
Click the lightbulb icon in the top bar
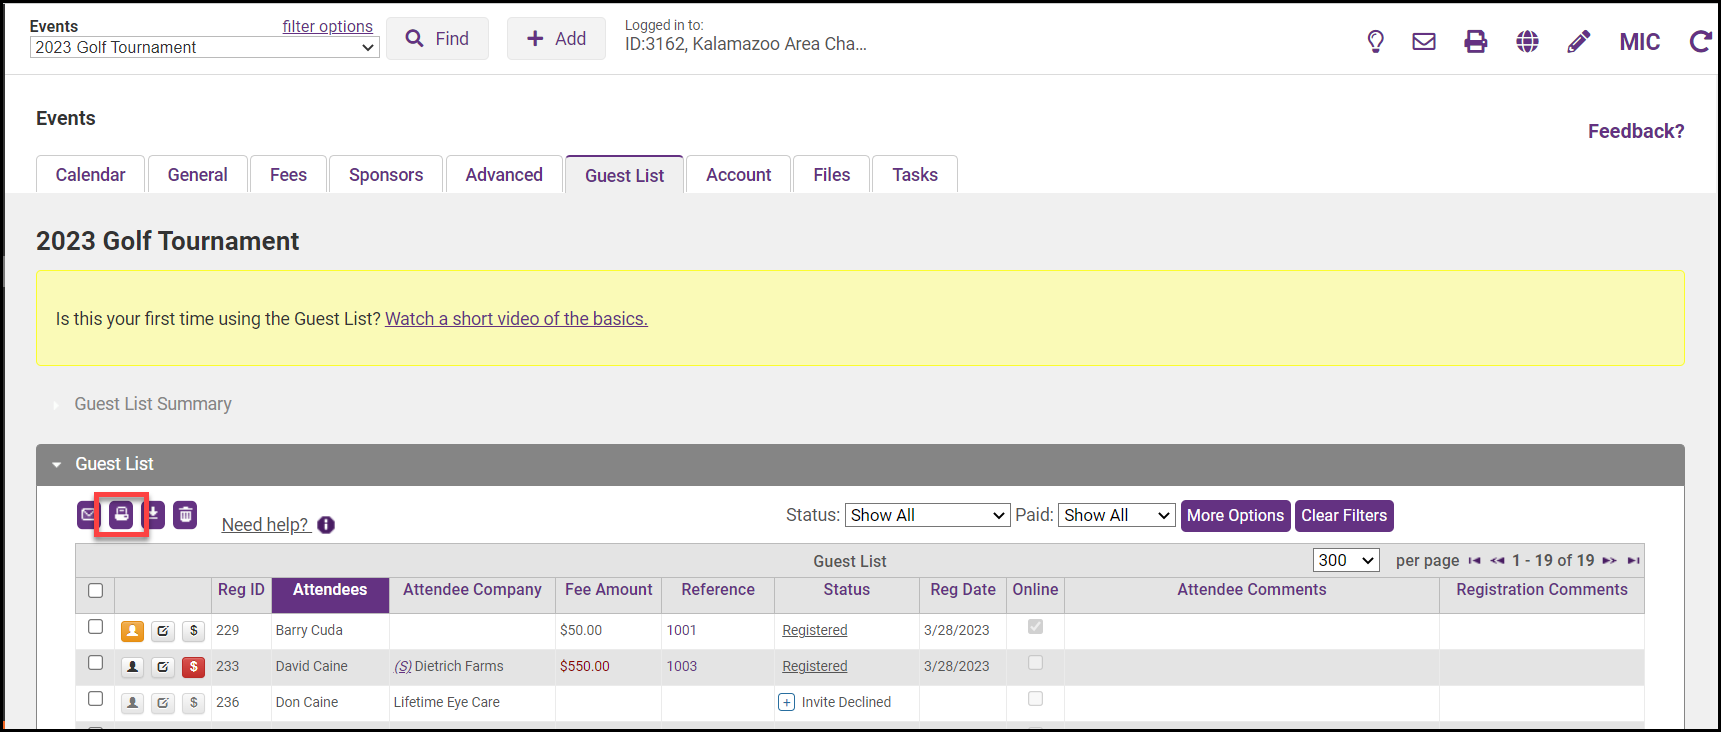pos(1375,41)
